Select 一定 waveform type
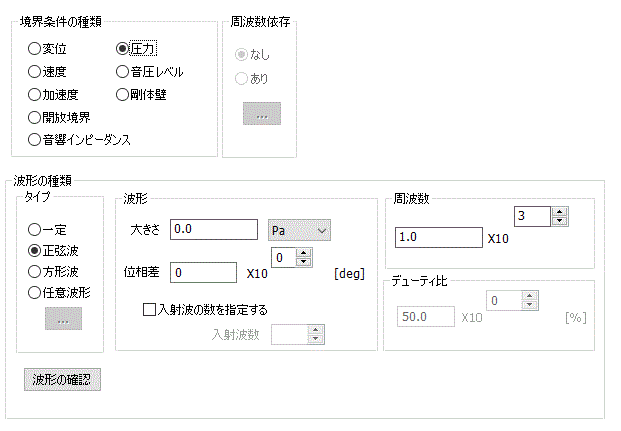621x431 pixels. [x=35, y=230]
